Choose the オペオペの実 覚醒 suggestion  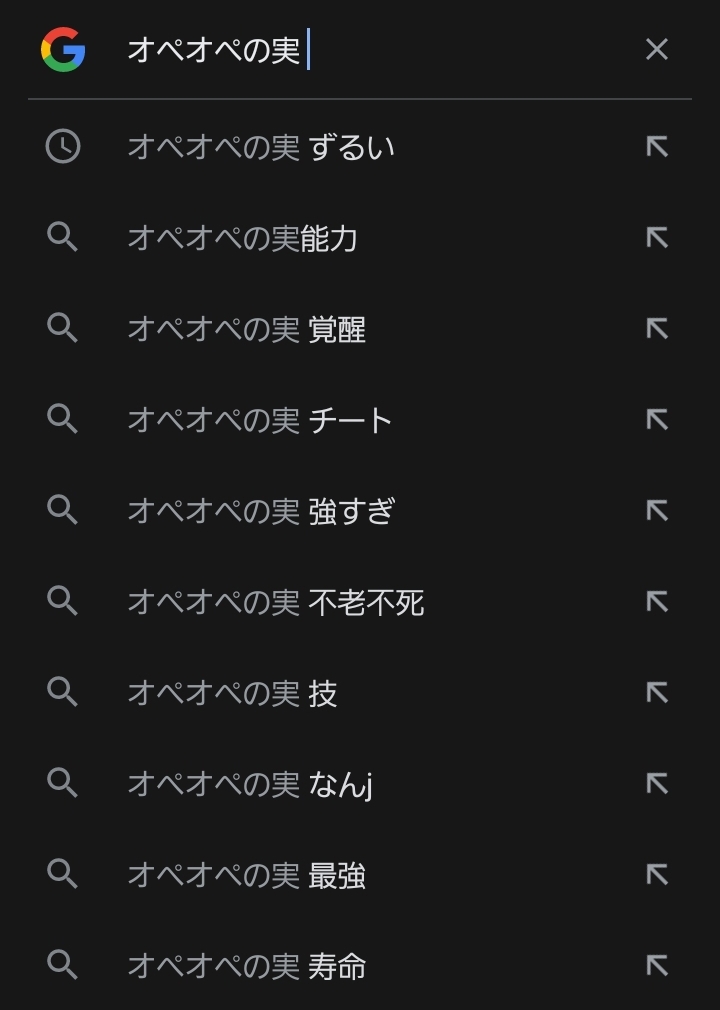(247, 329)
